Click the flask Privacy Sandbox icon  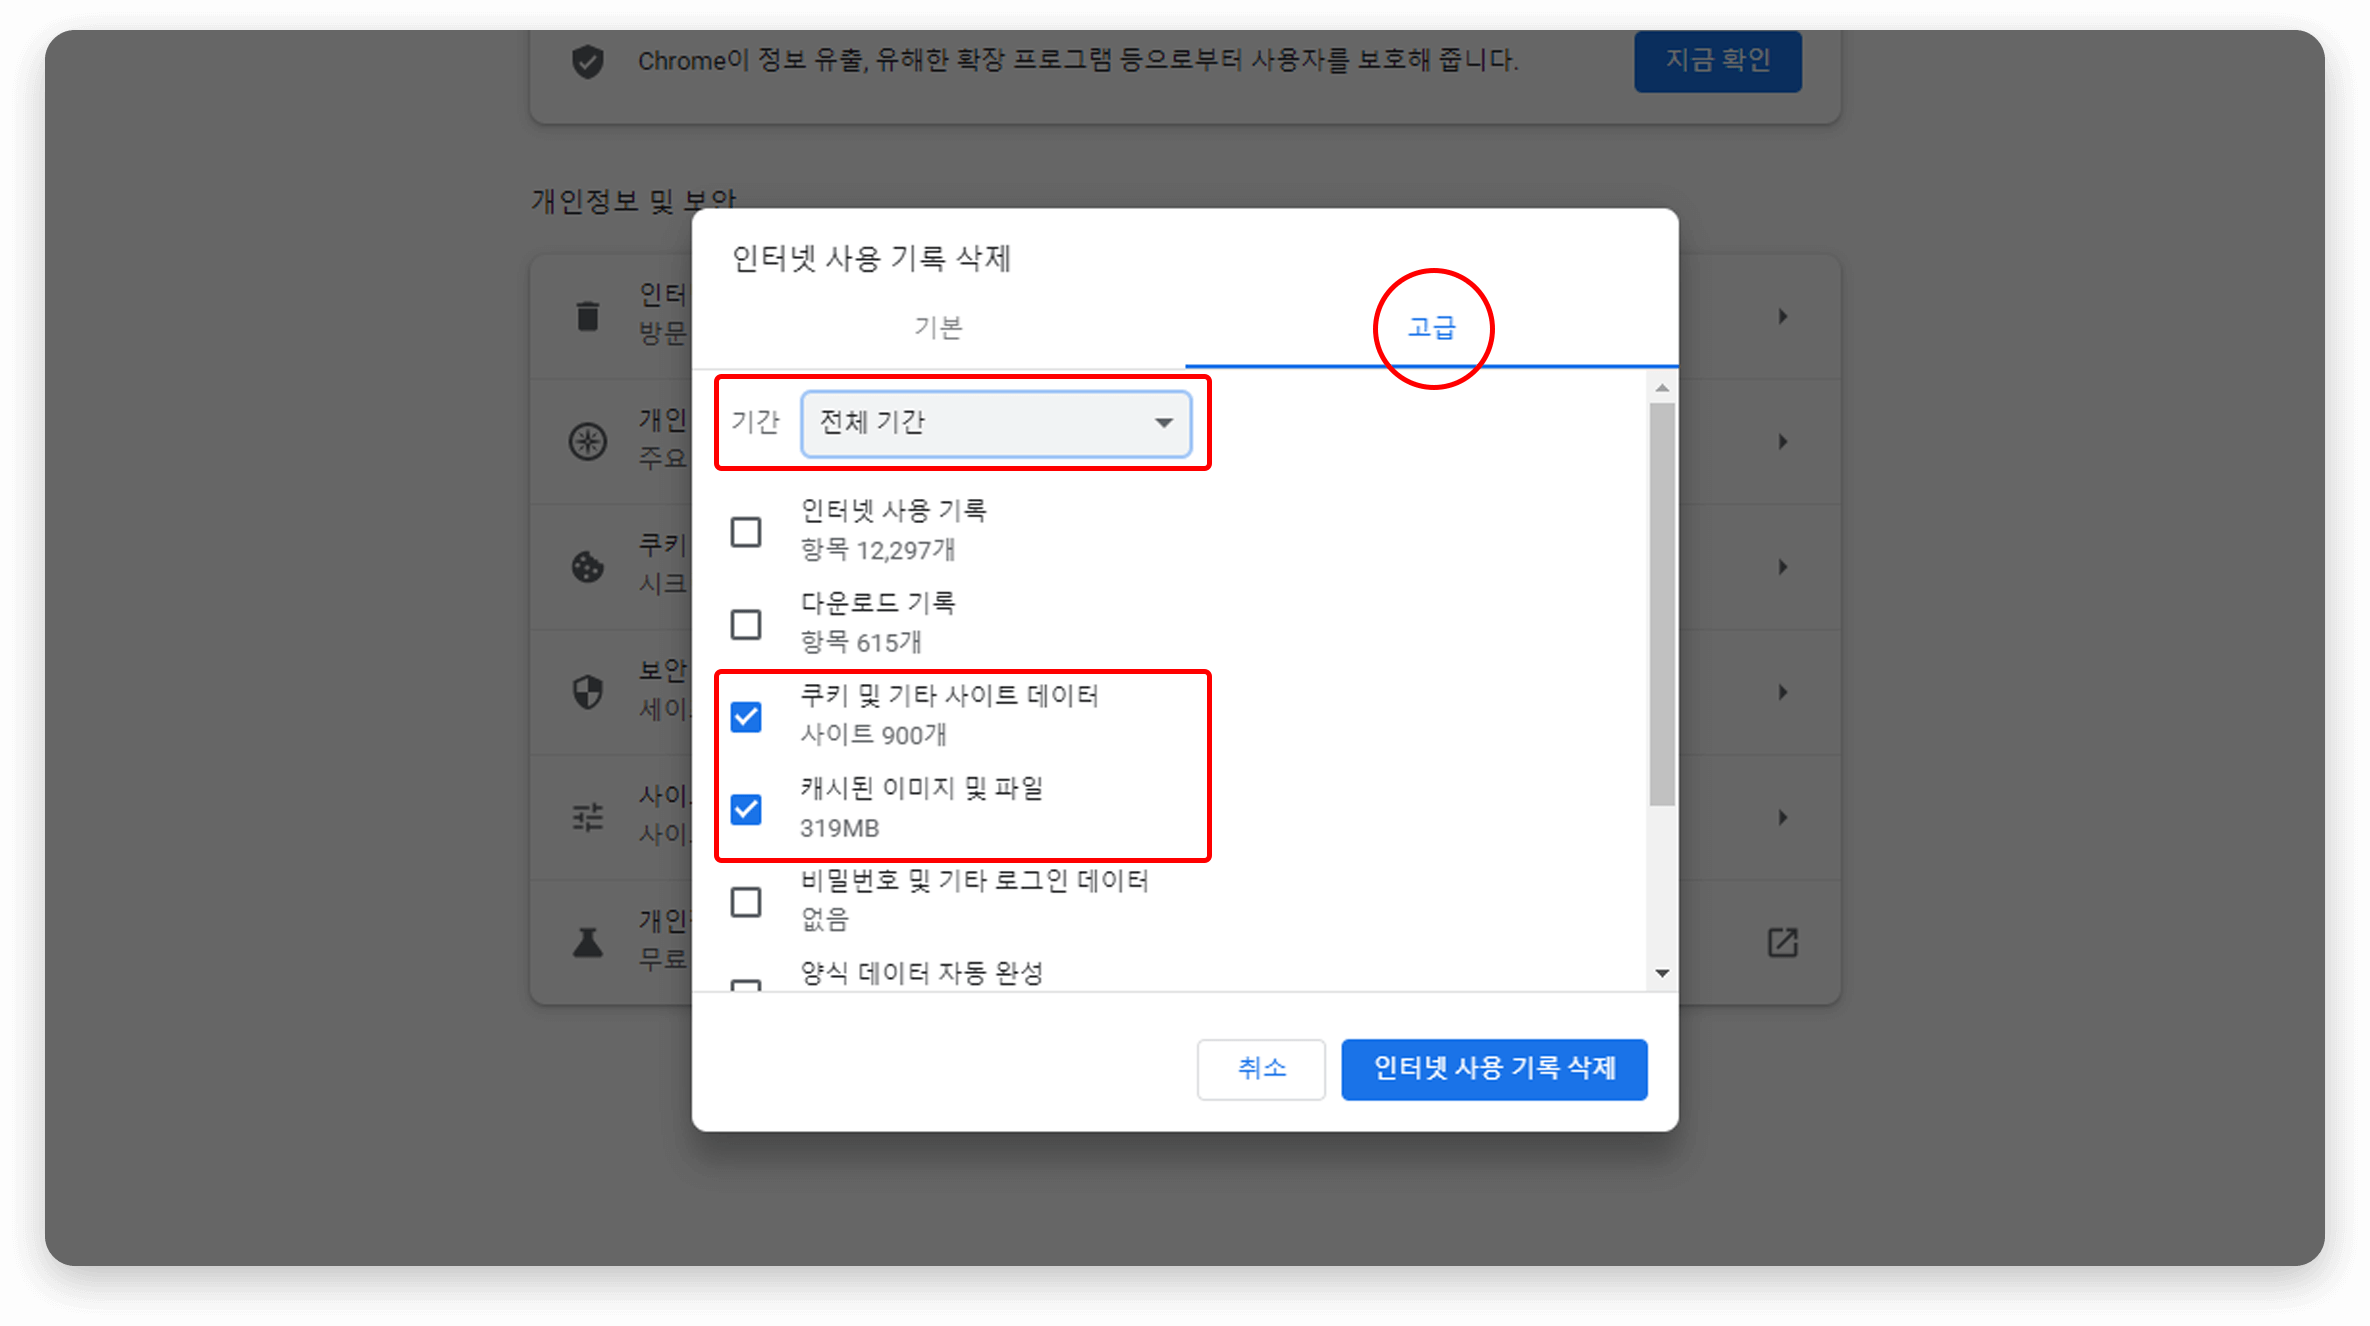tap(588, 942)
